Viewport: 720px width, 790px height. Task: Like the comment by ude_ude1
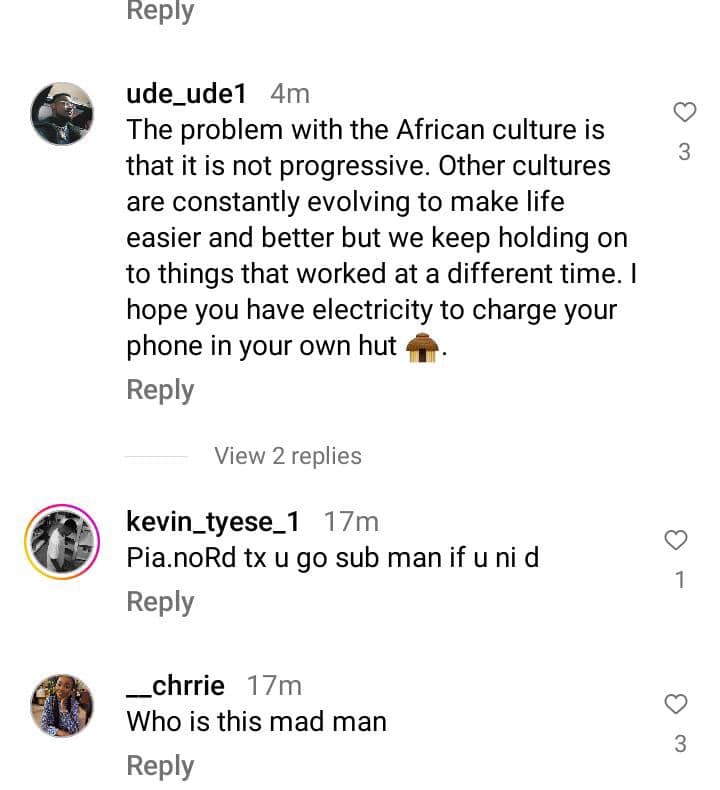click(x=684, y=112)
